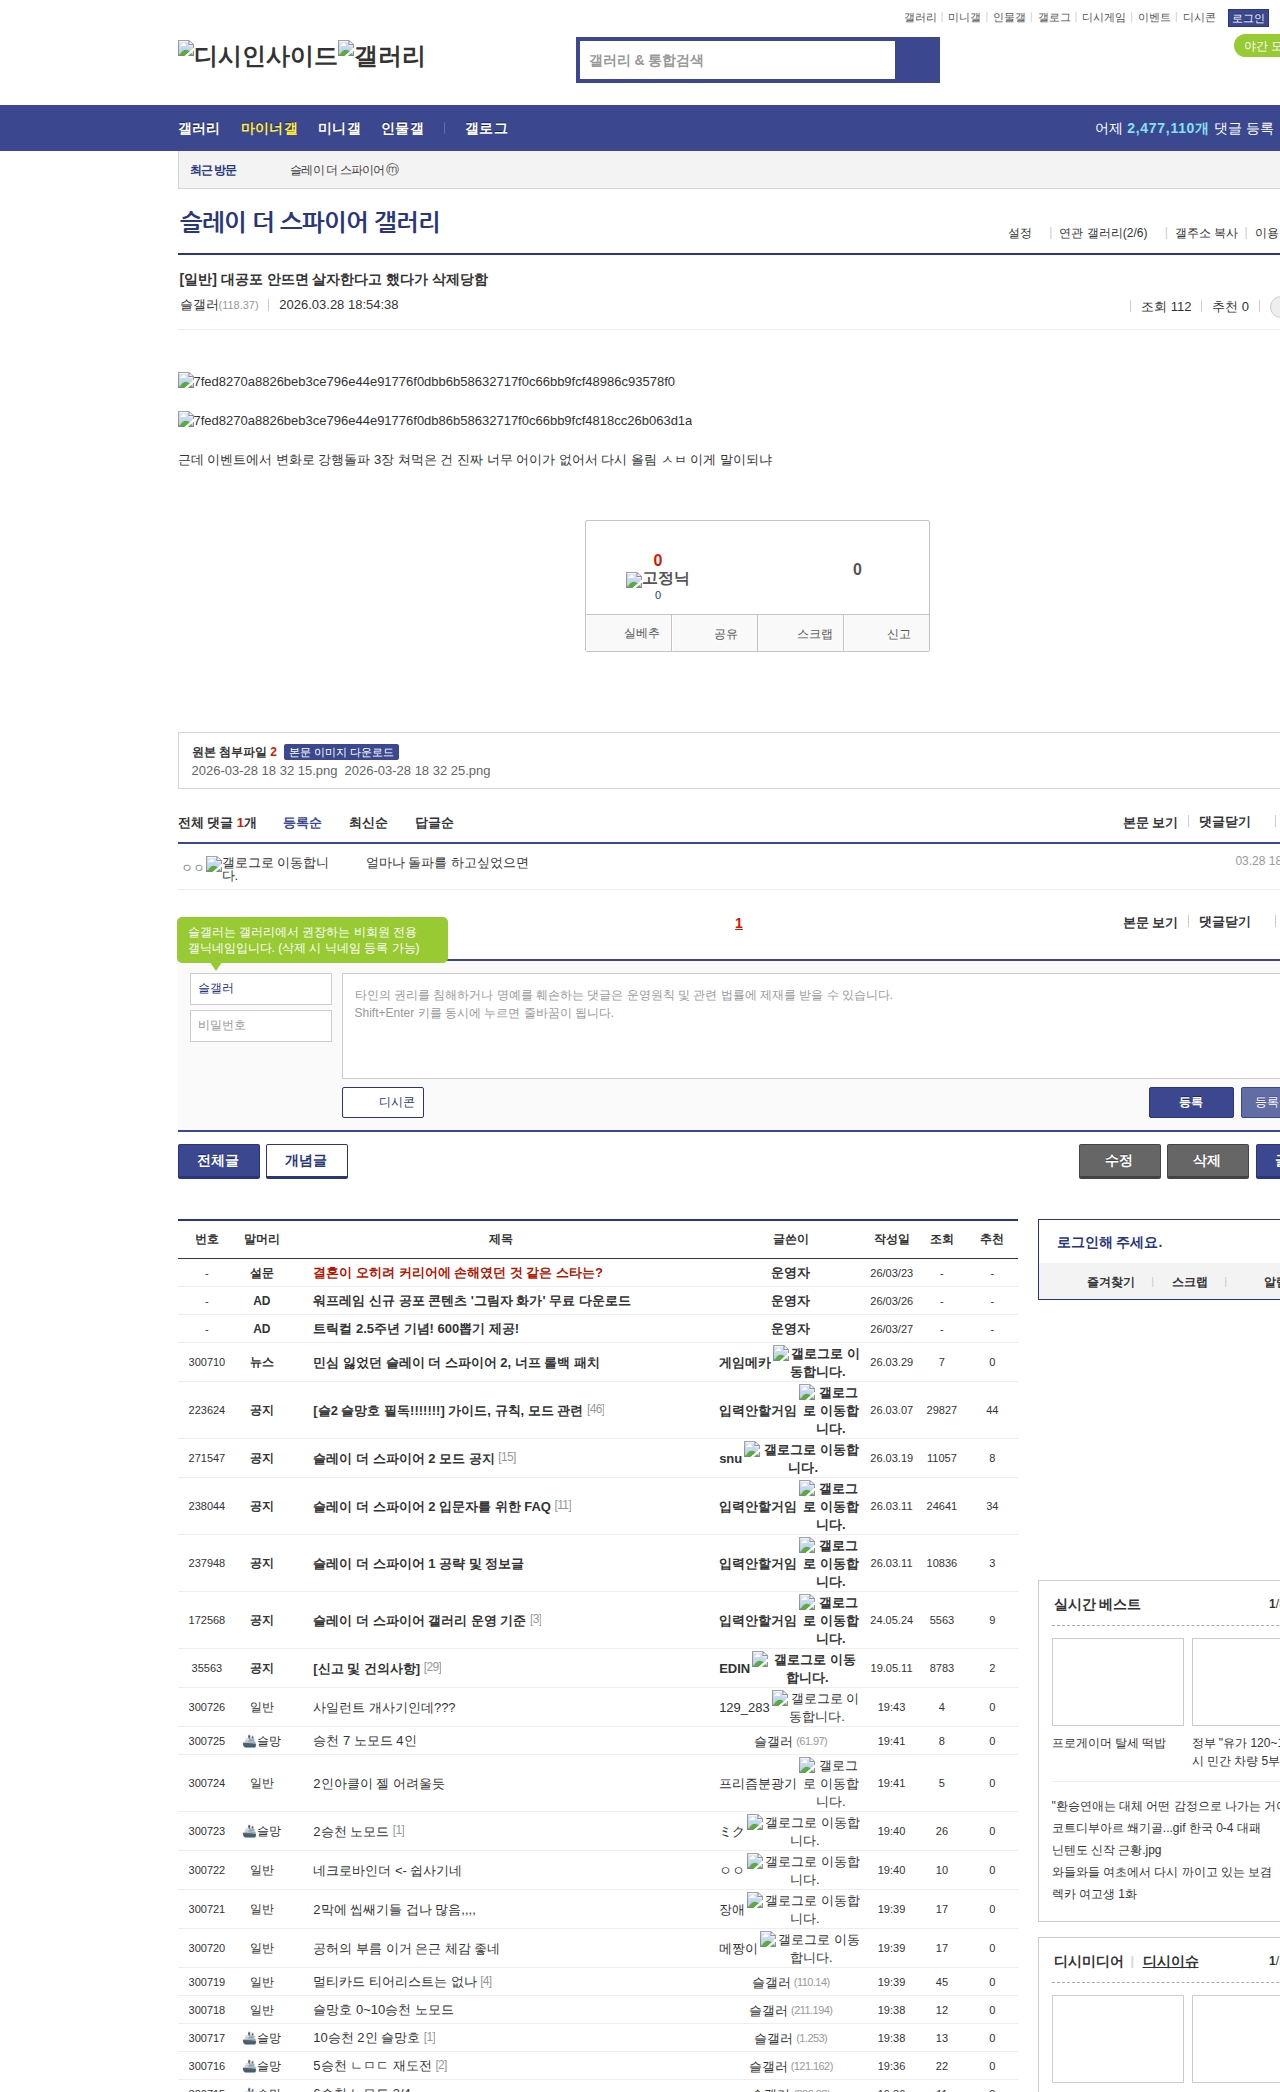The image size is (1280, 2092).
Task: Collapse comments with 댓글닫기 above the comment list
Action: click(1224, 822)
